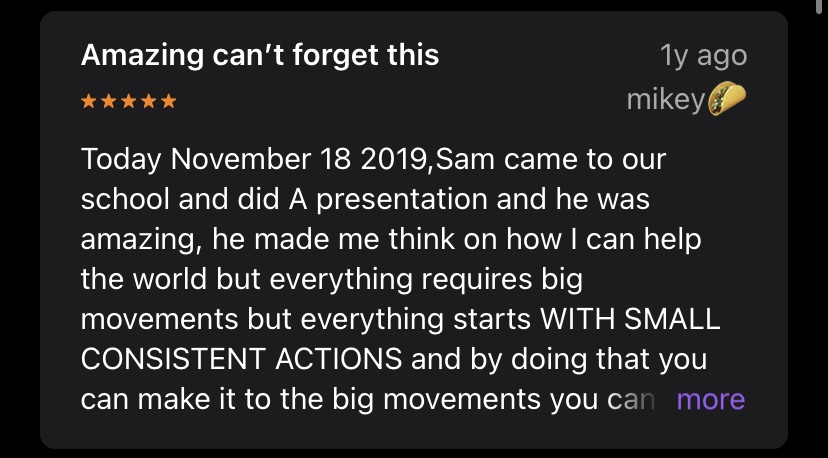
Task: Select the third (middle) rating star
Action: tap(129, 101)
